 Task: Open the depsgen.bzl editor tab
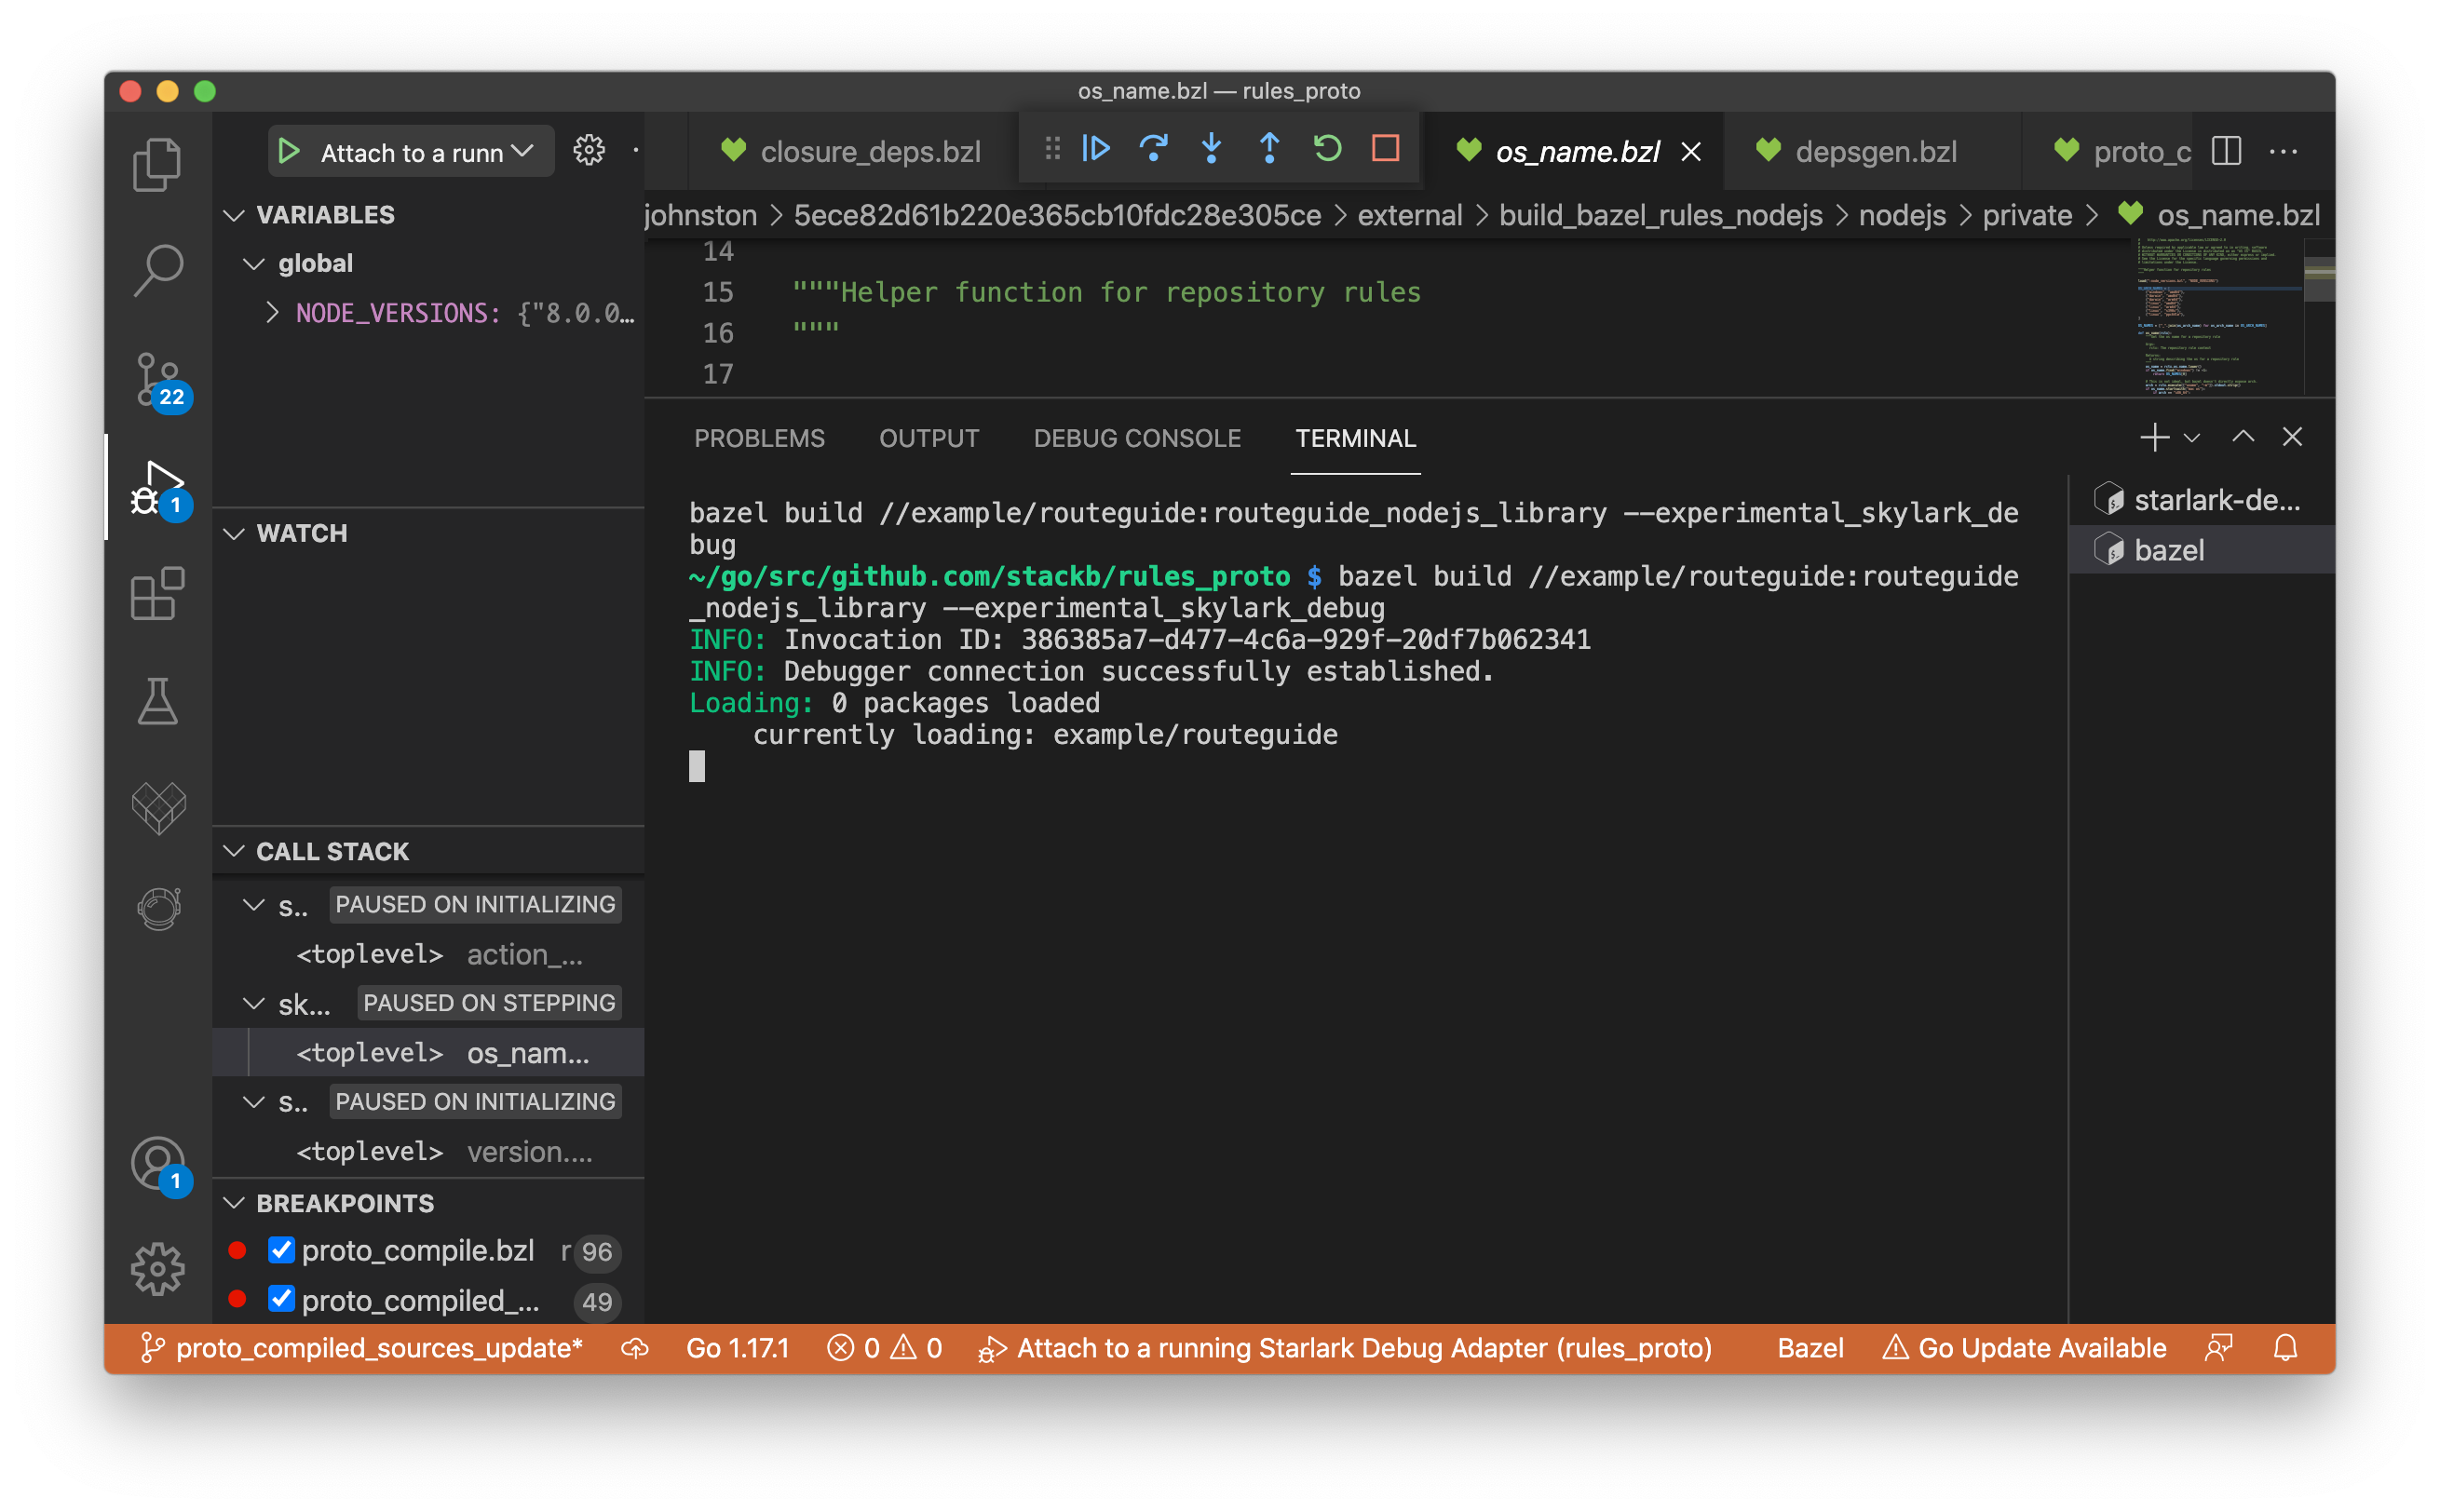(1876, 151)
